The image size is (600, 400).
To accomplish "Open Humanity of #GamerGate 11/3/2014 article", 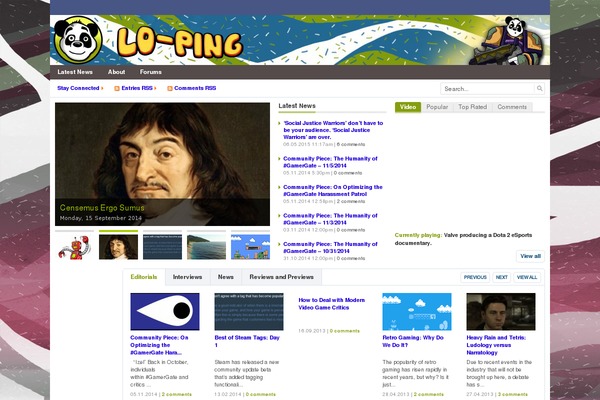I will pyautogui.click(x=330, y=219).
